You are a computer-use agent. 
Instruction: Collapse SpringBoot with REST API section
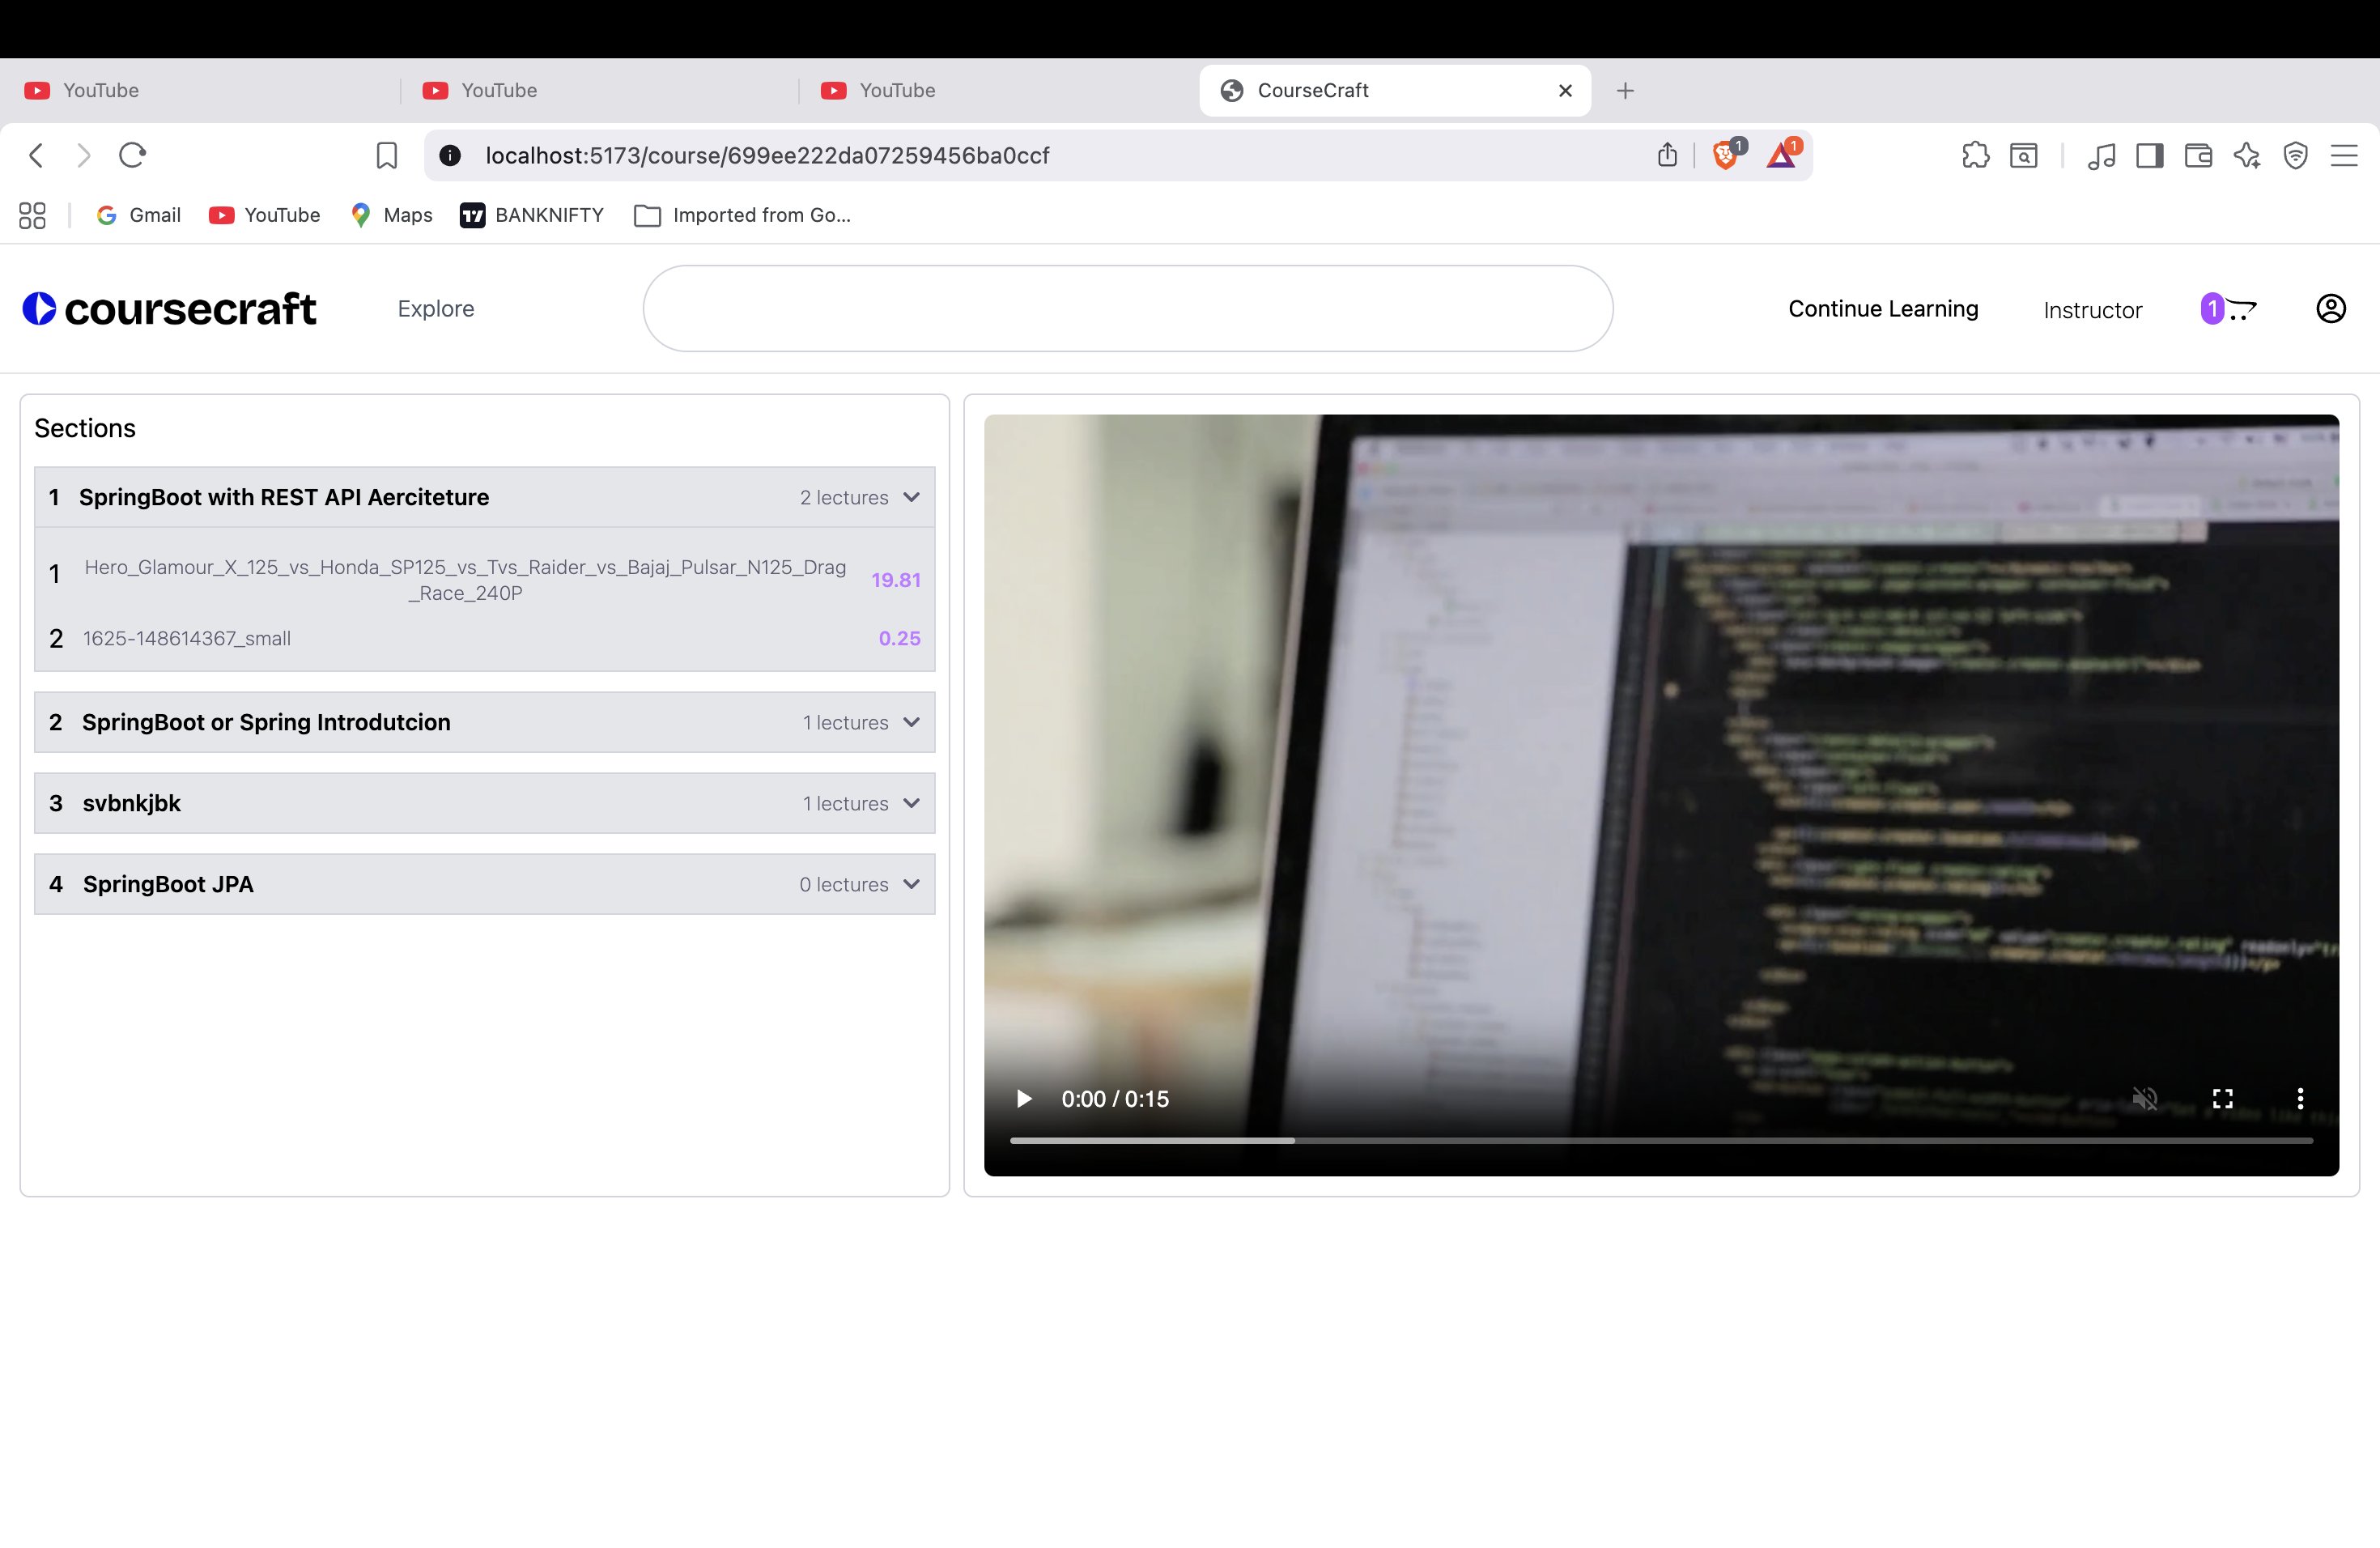click(x=911, y=497)
